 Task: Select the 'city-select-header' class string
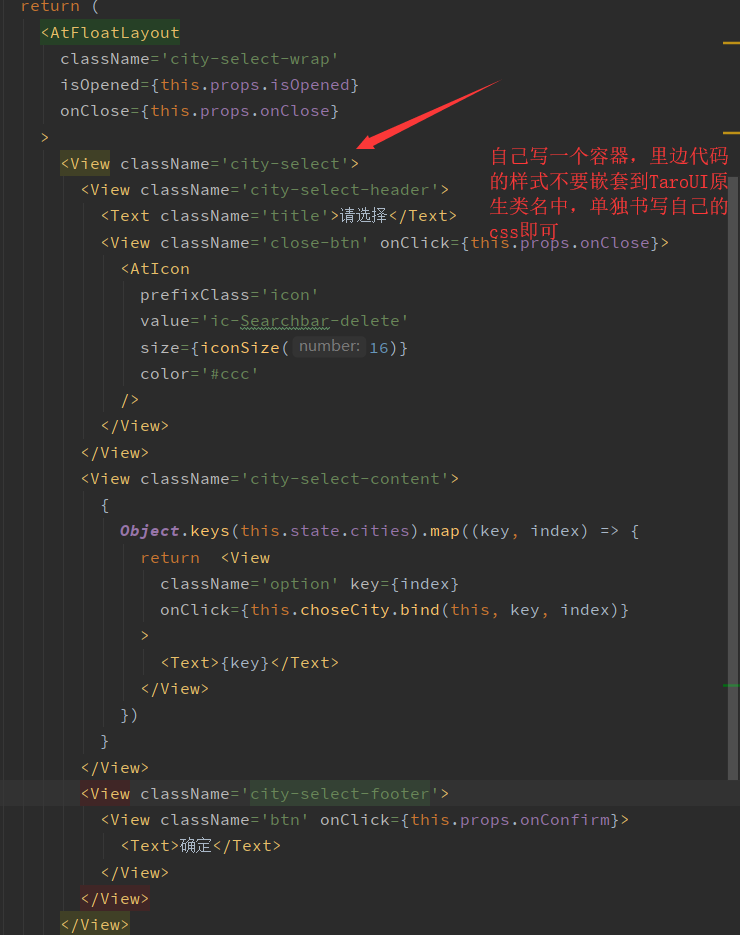click(x=344, y=190)
